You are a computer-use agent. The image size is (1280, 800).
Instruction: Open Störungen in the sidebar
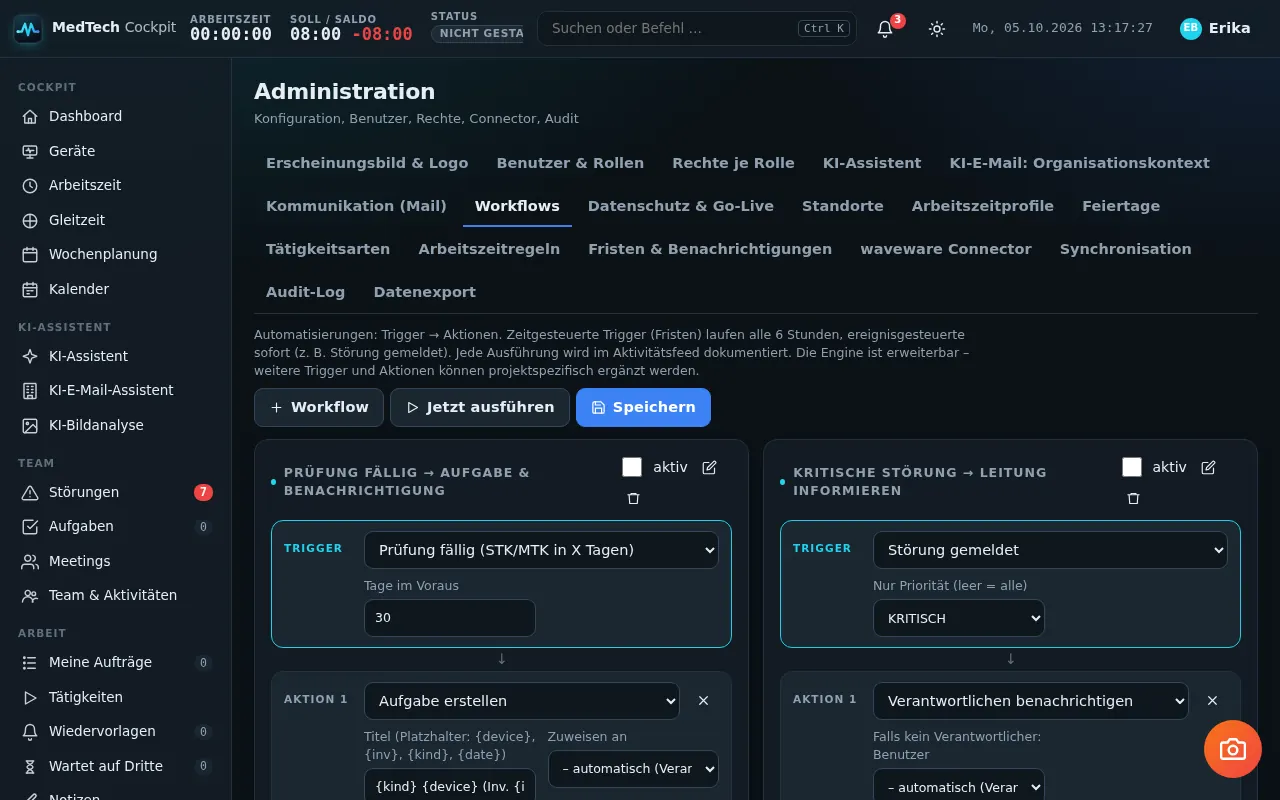[x=116, y=492]
